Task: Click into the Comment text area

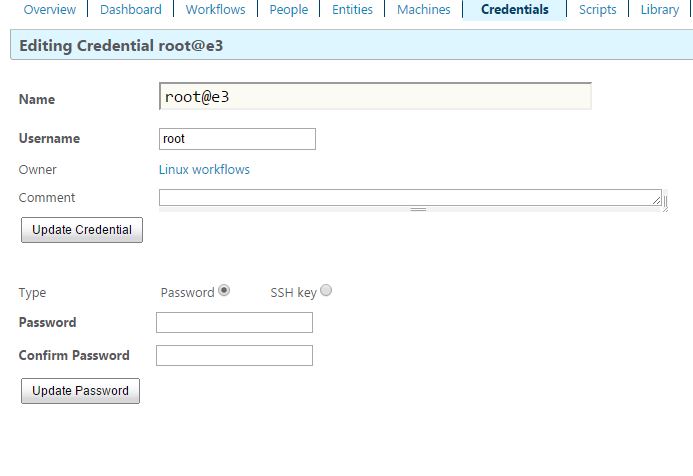Action: pos(410,198)
